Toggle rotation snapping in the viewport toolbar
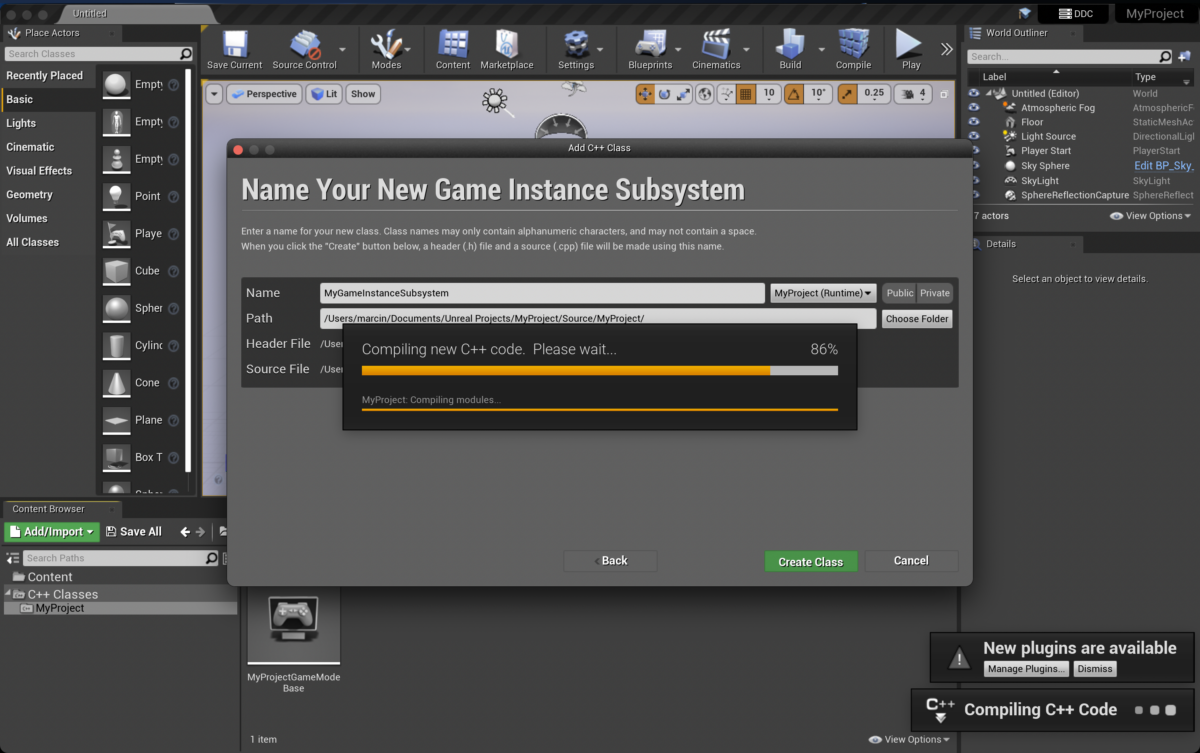 [x=793, y=94]
